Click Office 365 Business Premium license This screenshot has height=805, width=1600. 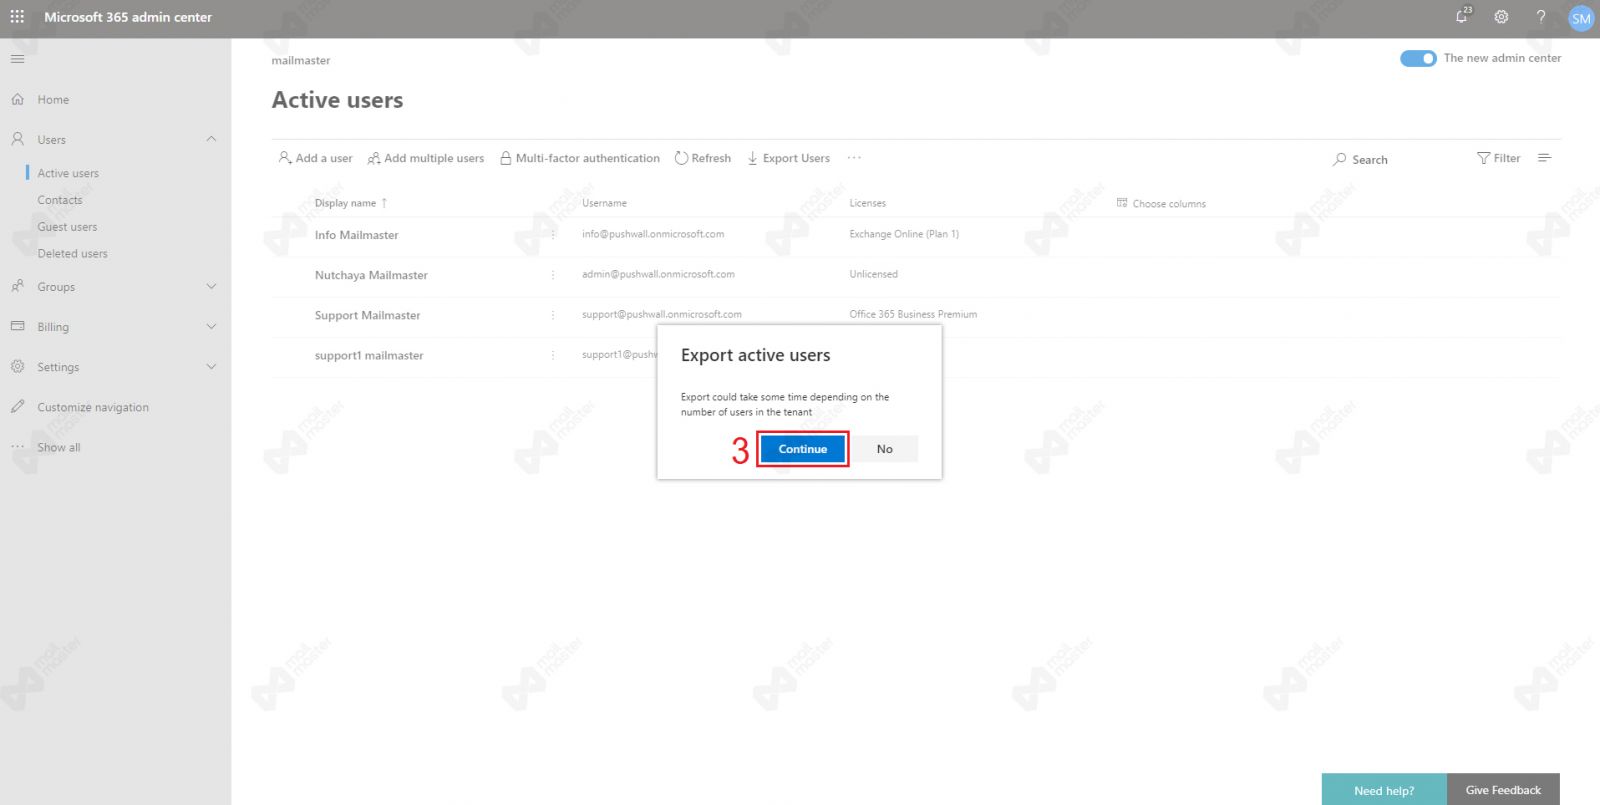913,314
